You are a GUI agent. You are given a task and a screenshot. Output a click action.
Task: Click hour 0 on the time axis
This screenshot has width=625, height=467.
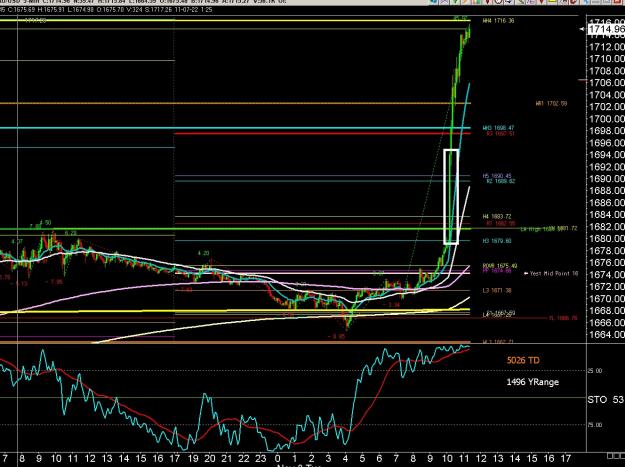pyautogui.click(x=278, y=458)
